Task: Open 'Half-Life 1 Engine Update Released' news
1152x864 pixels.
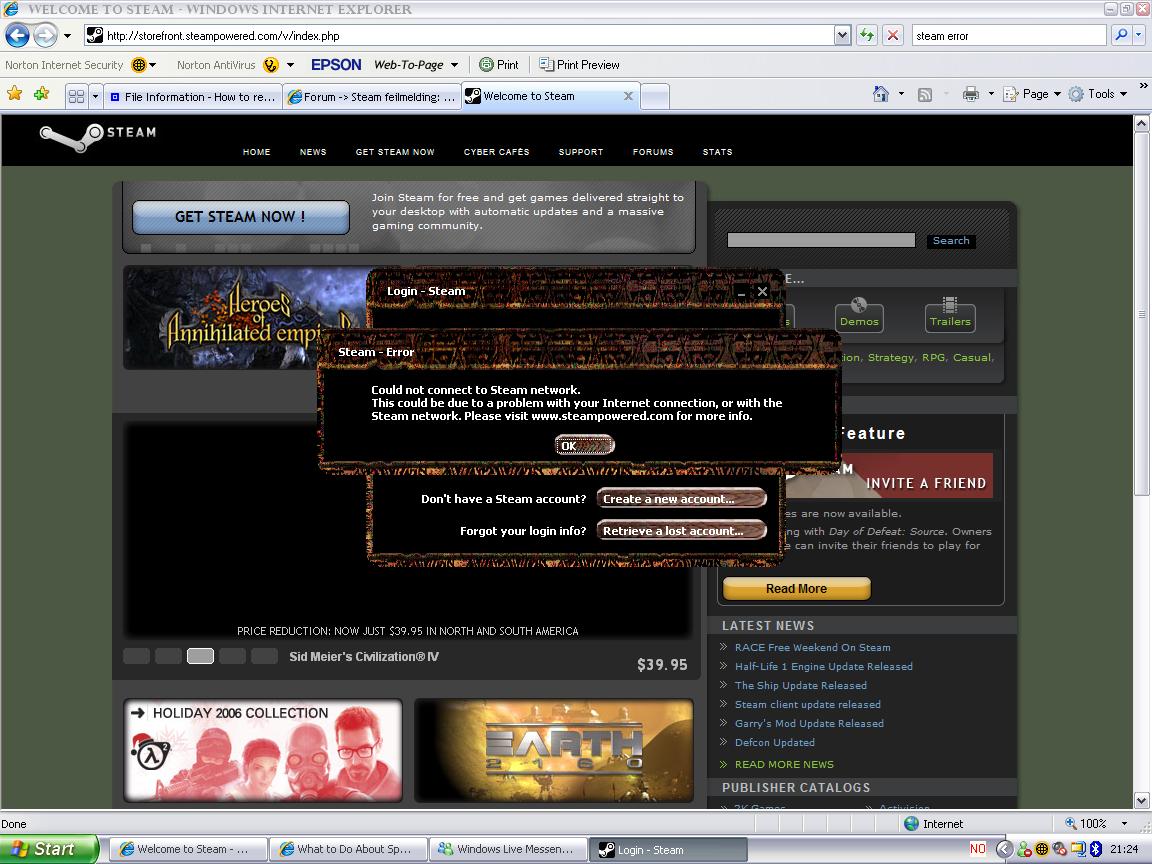Action: 824,666
